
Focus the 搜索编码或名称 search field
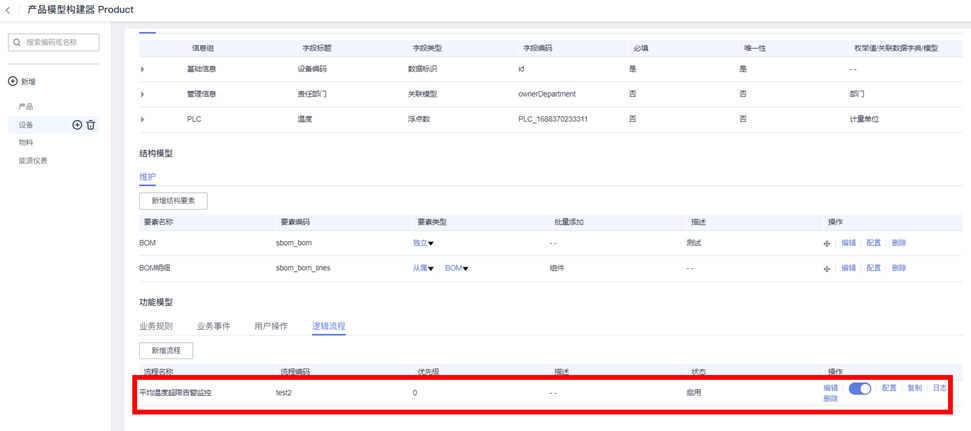pyautogui.click(x=53, y=43)
